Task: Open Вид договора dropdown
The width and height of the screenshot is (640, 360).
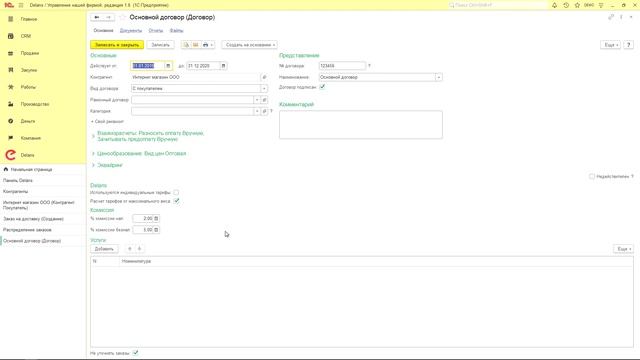Action: point(264,89)
